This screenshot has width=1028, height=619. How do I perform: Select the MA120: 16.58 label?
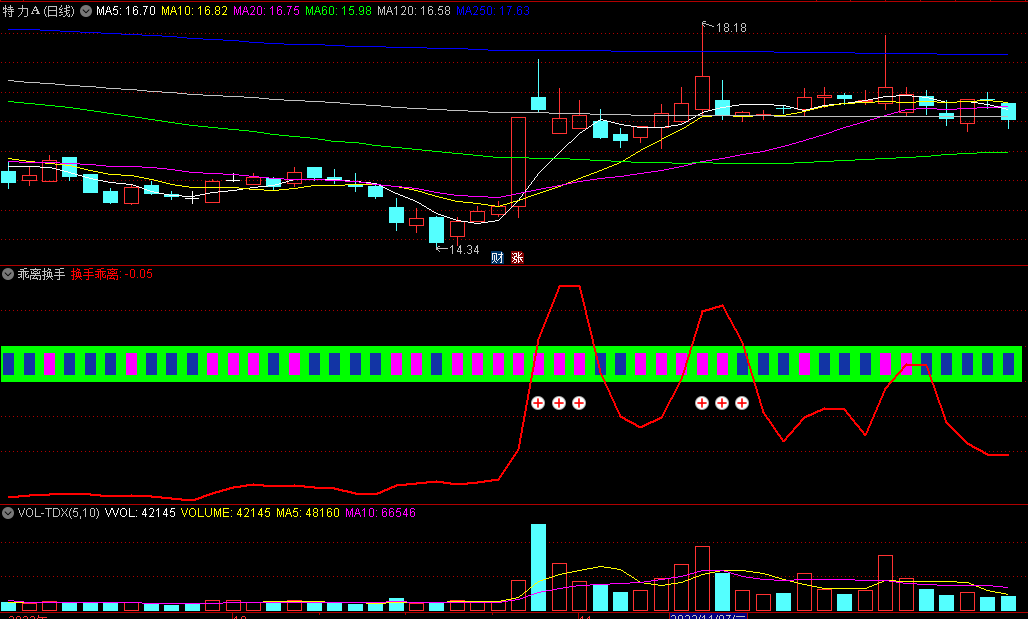[x=414, y=11]
